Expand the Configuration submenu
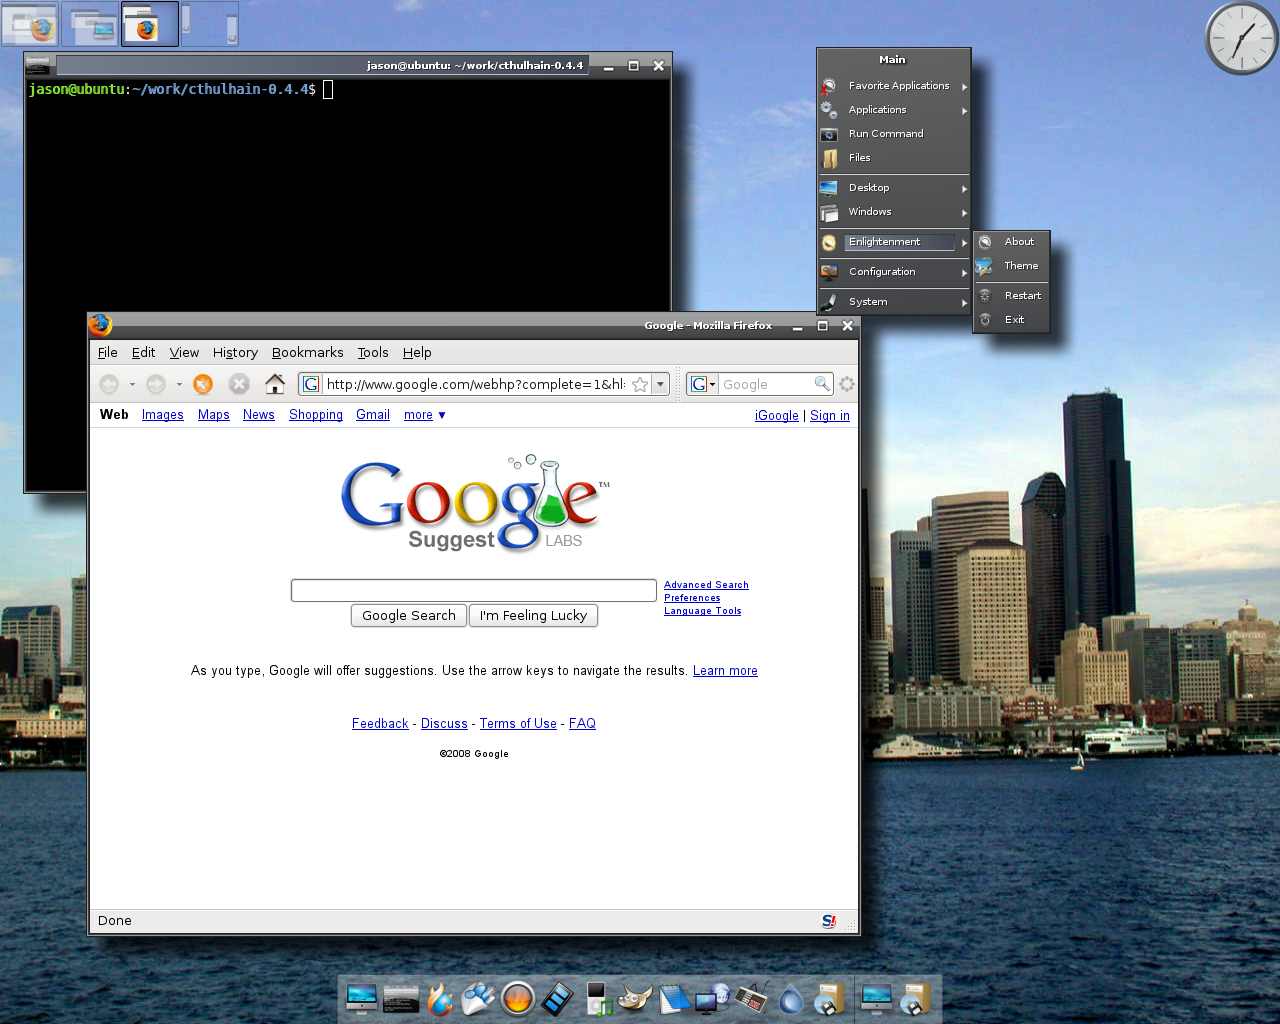This screenshot has height=1024, width=1280. point(894,272)
